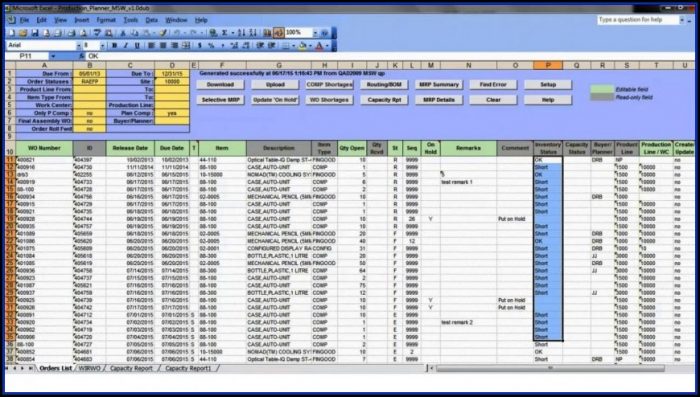Open the Data menu
Image resolution: width=700 pixels, height=397 pixels.
(152, 20)
